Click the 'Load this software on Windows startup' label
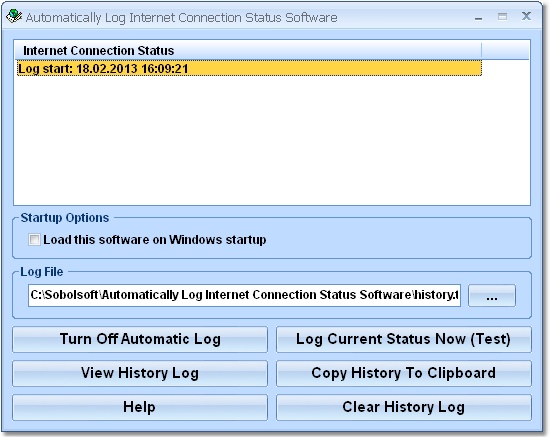Image resolution: width=550 pixels, height=439 pixels. pyautogui.click(x=155, y=240)
